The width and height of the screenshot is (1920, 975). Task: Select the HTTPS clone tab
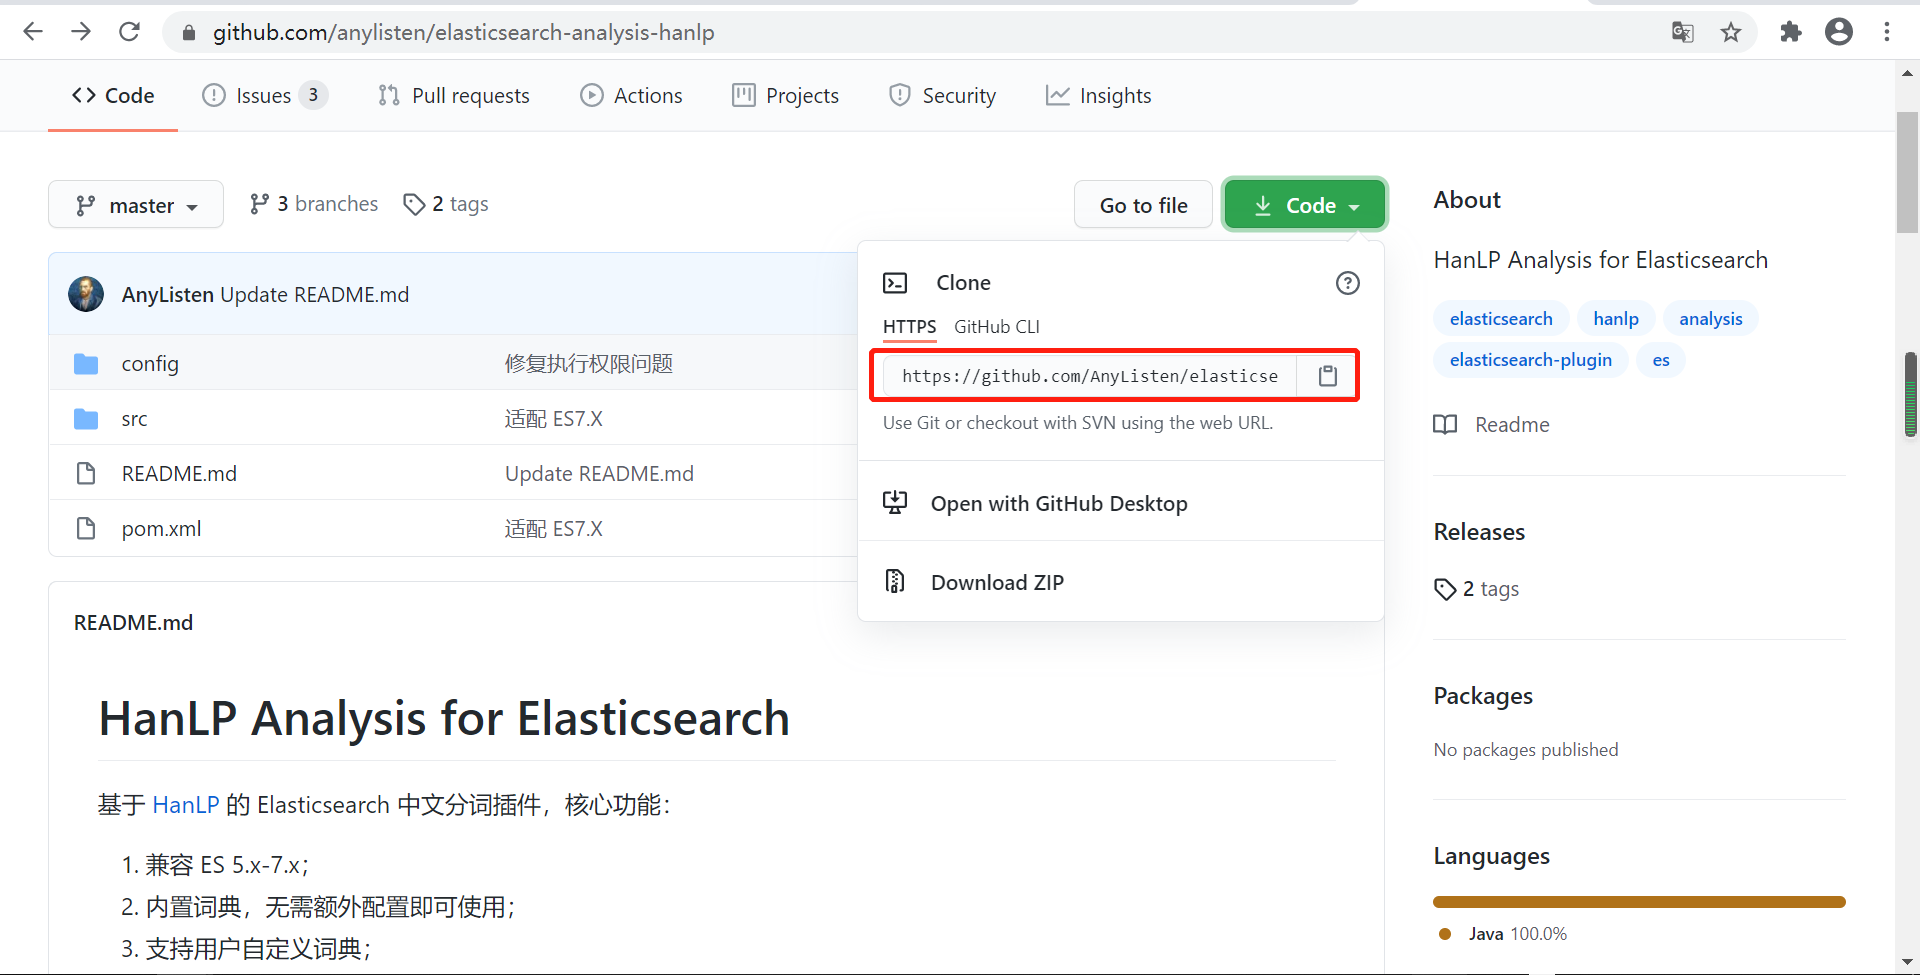909,327
